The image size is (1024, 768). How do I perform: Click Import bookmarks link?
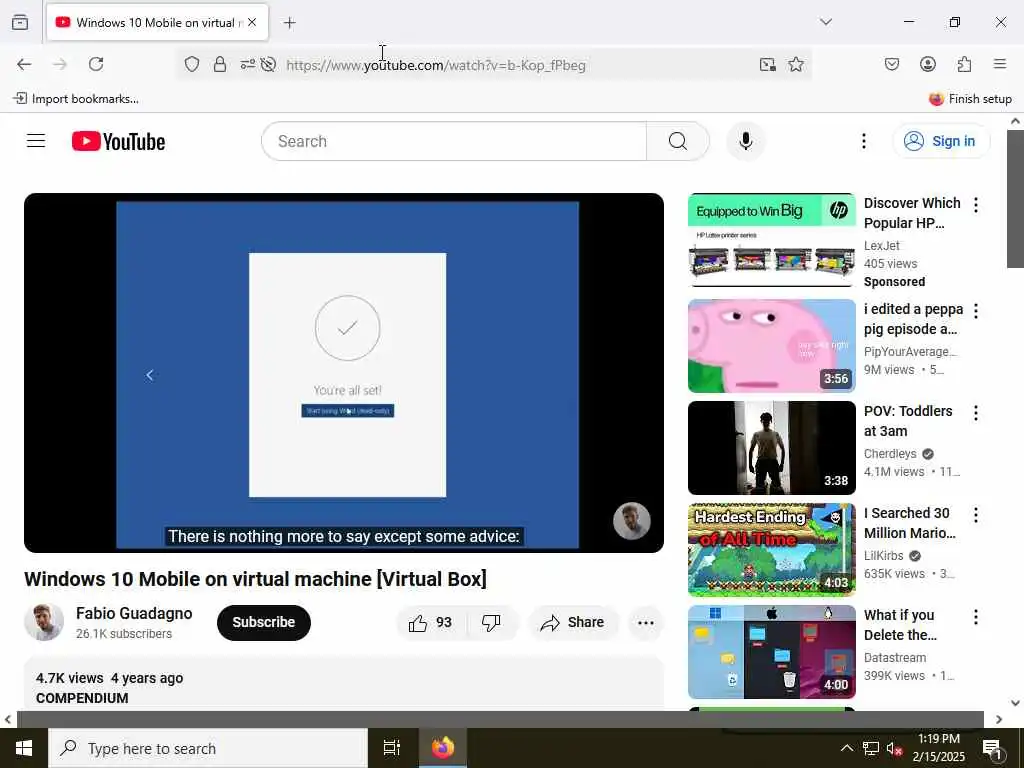coord(76,99)
